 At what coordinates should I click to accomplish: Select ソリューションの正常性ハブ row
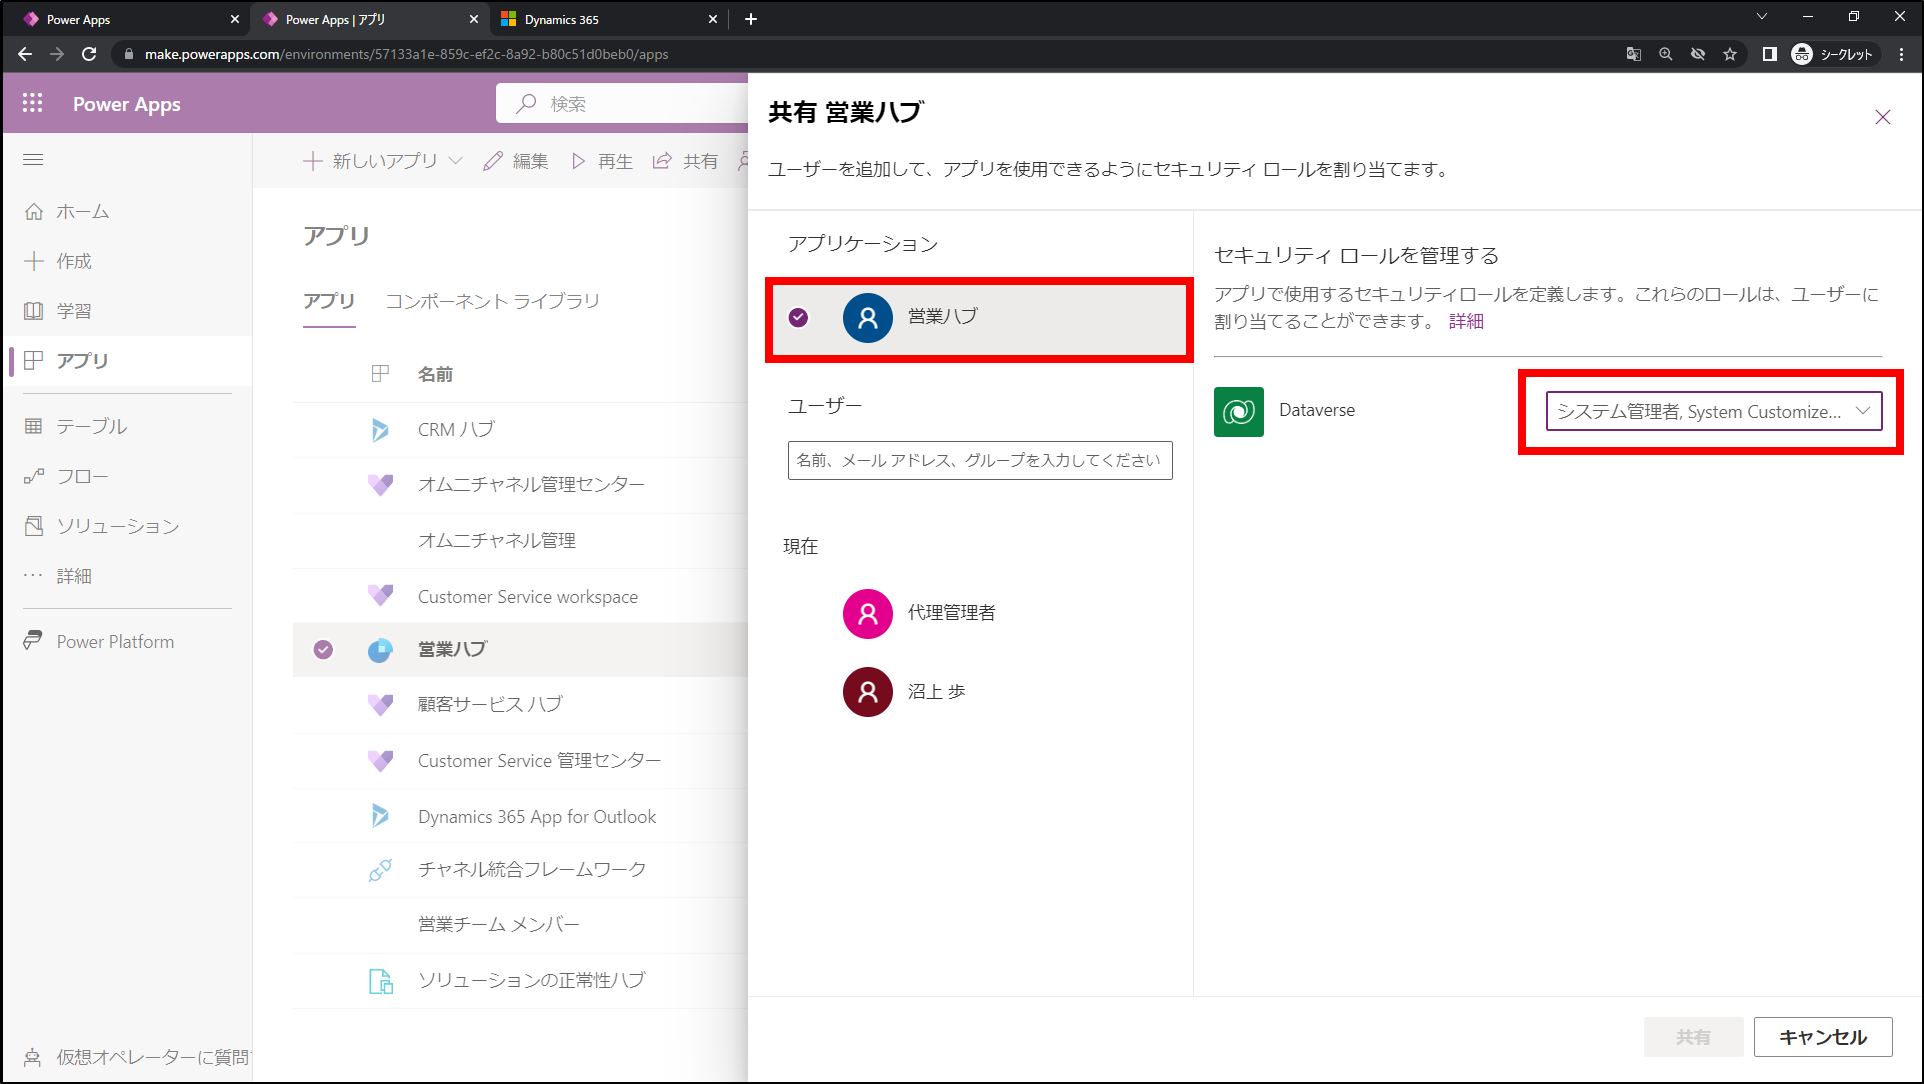(x=520, y=981)
